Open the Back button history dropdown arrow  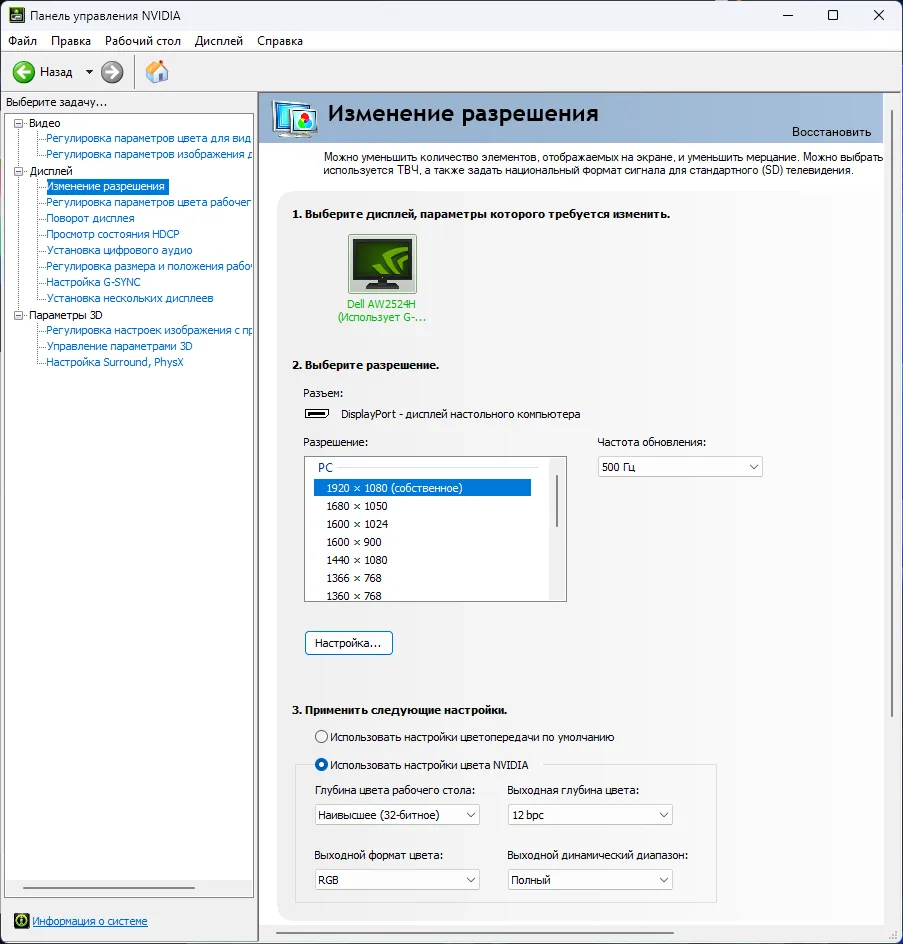tap(89, 72)
